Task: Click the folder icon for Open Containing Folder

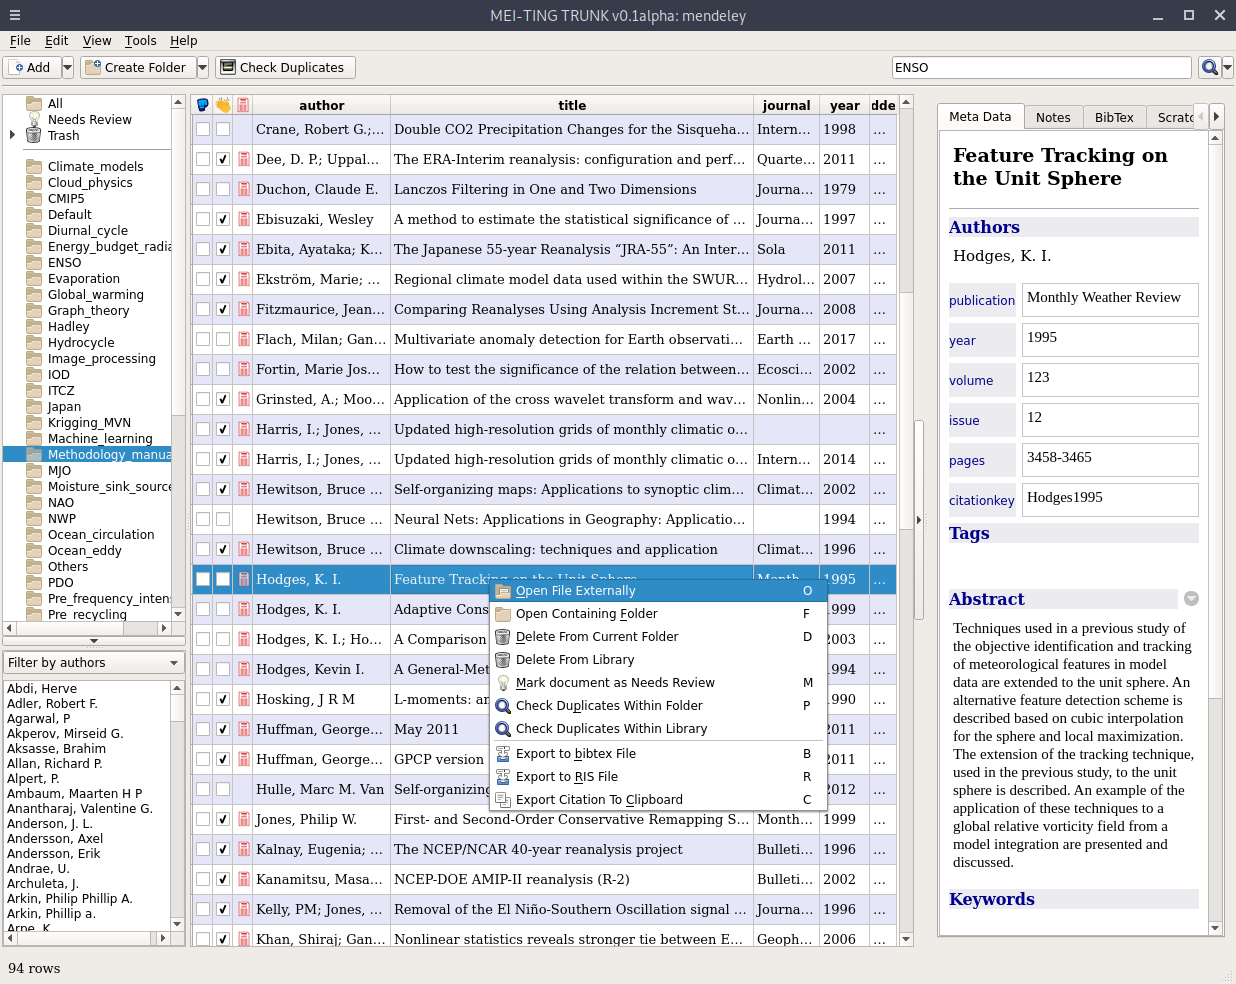Action: pos(503,614)
